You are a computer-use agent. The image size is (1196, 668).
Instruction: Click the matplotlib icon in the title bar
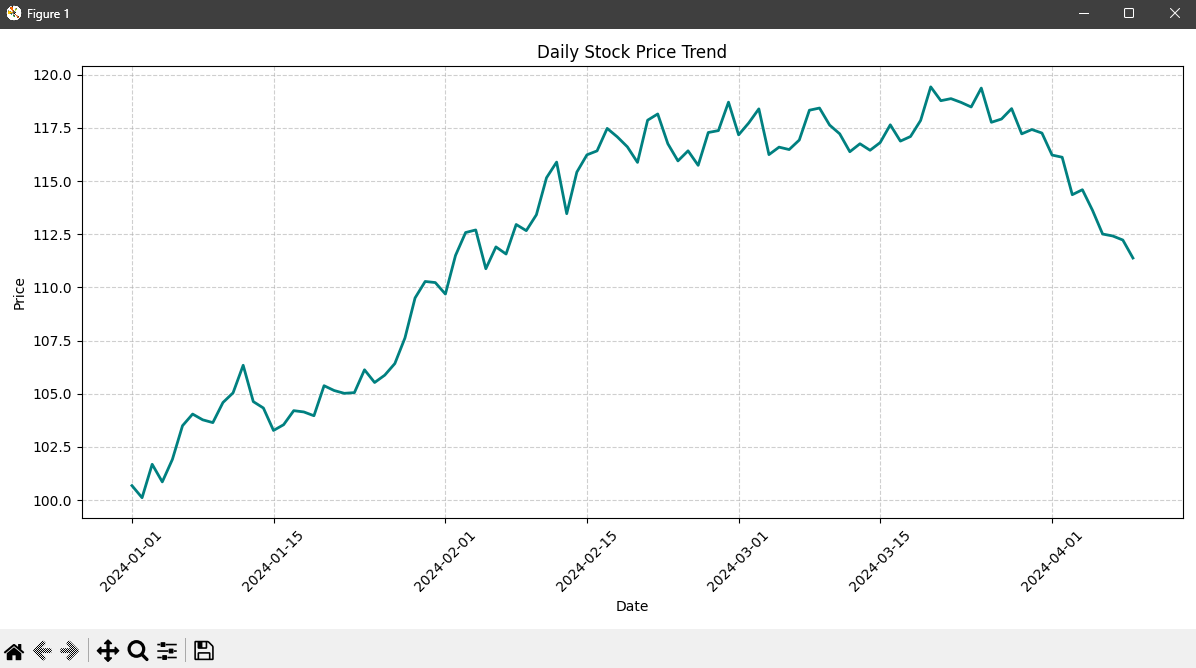coord(14,14)
